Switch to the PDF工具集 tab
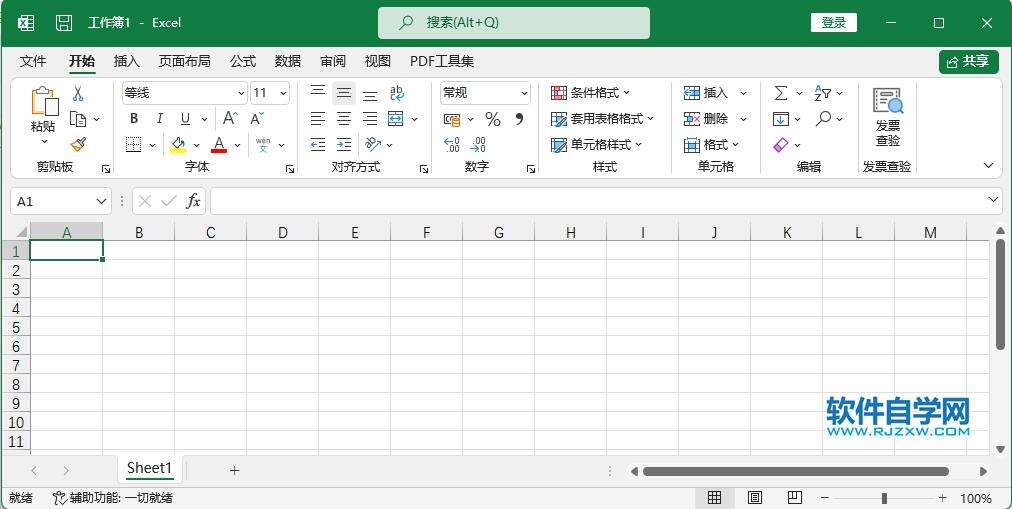1012x509 pixels. (442, 61)
